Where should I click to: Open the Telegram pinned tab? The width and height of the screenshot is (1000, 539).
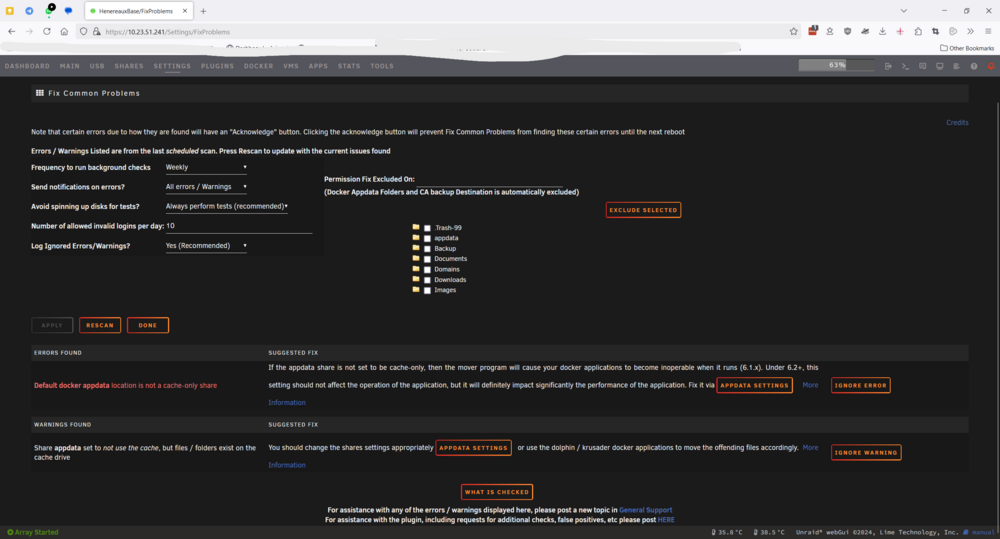[x=29, y=11]
